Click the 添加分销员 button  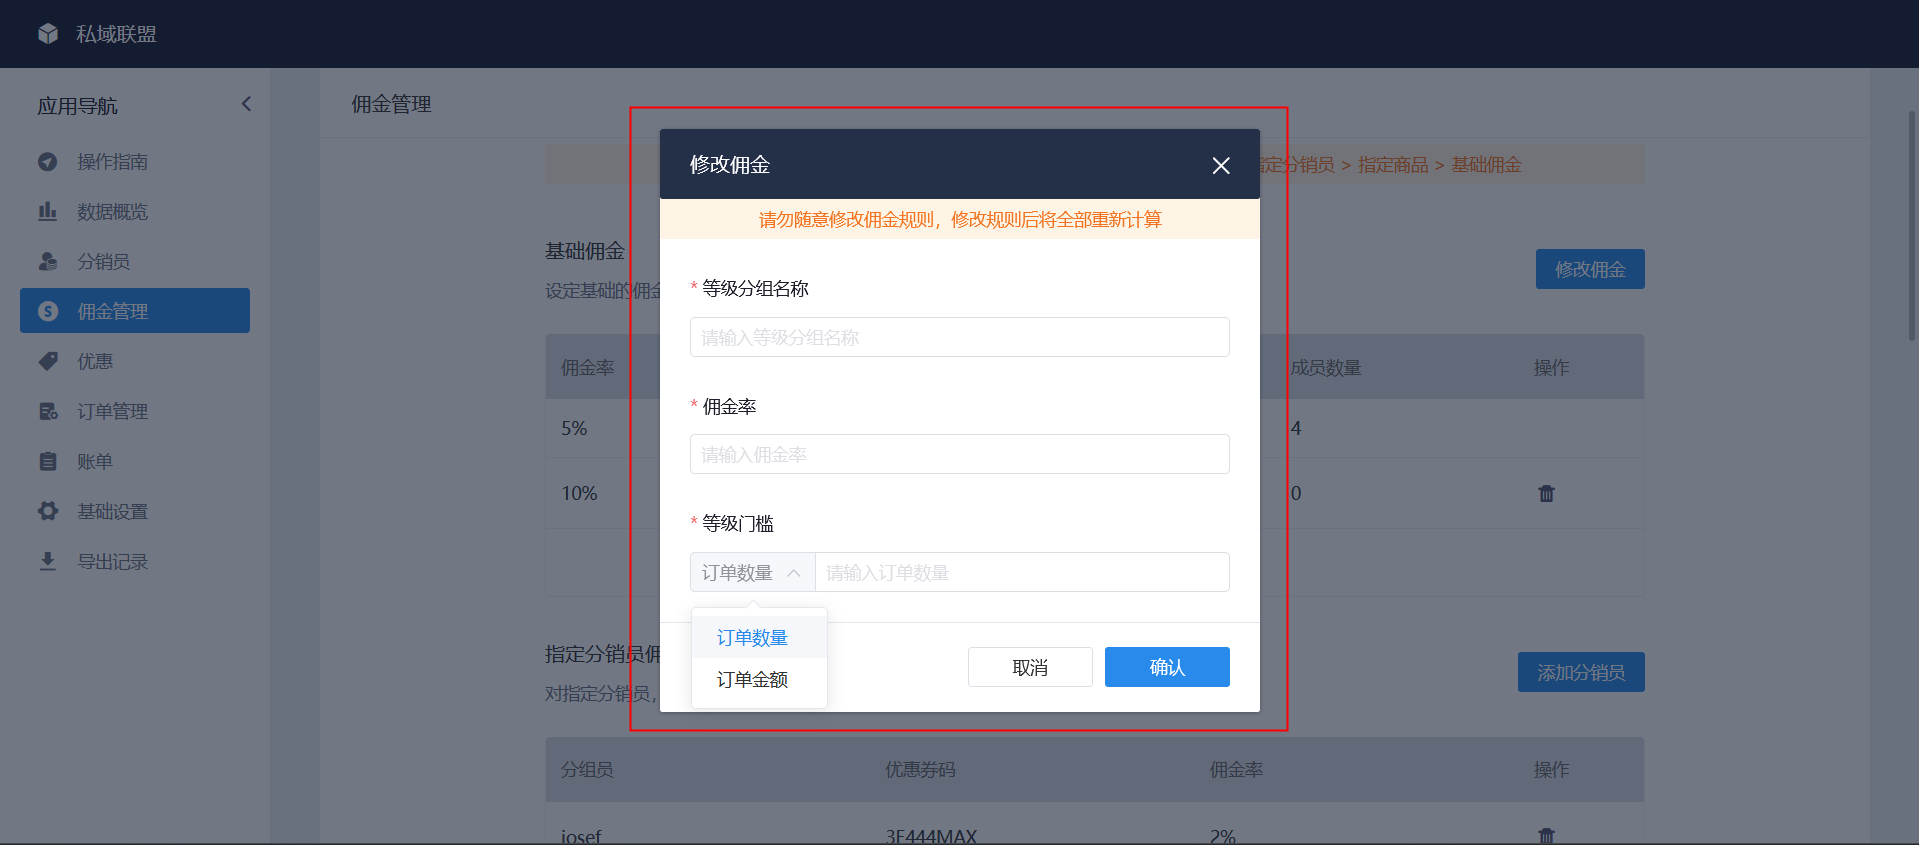tap(1581, 672)
